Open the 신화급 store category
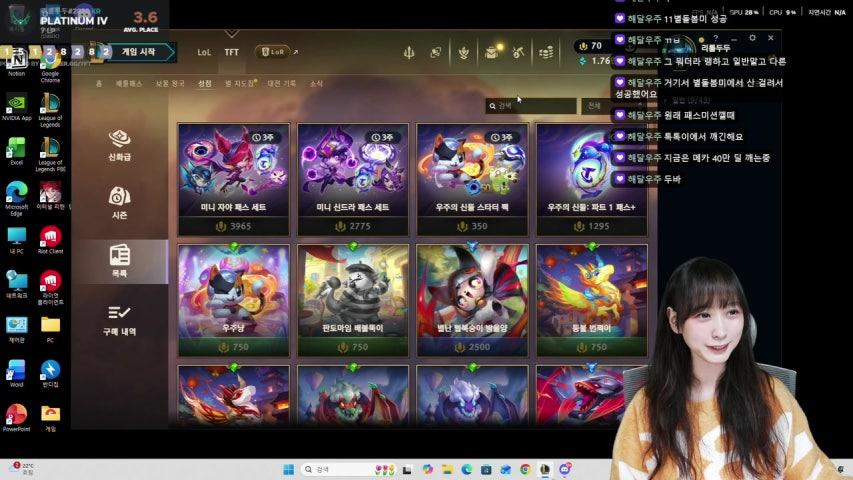Viewport: 853px width, 480px height. coord(120,146)
